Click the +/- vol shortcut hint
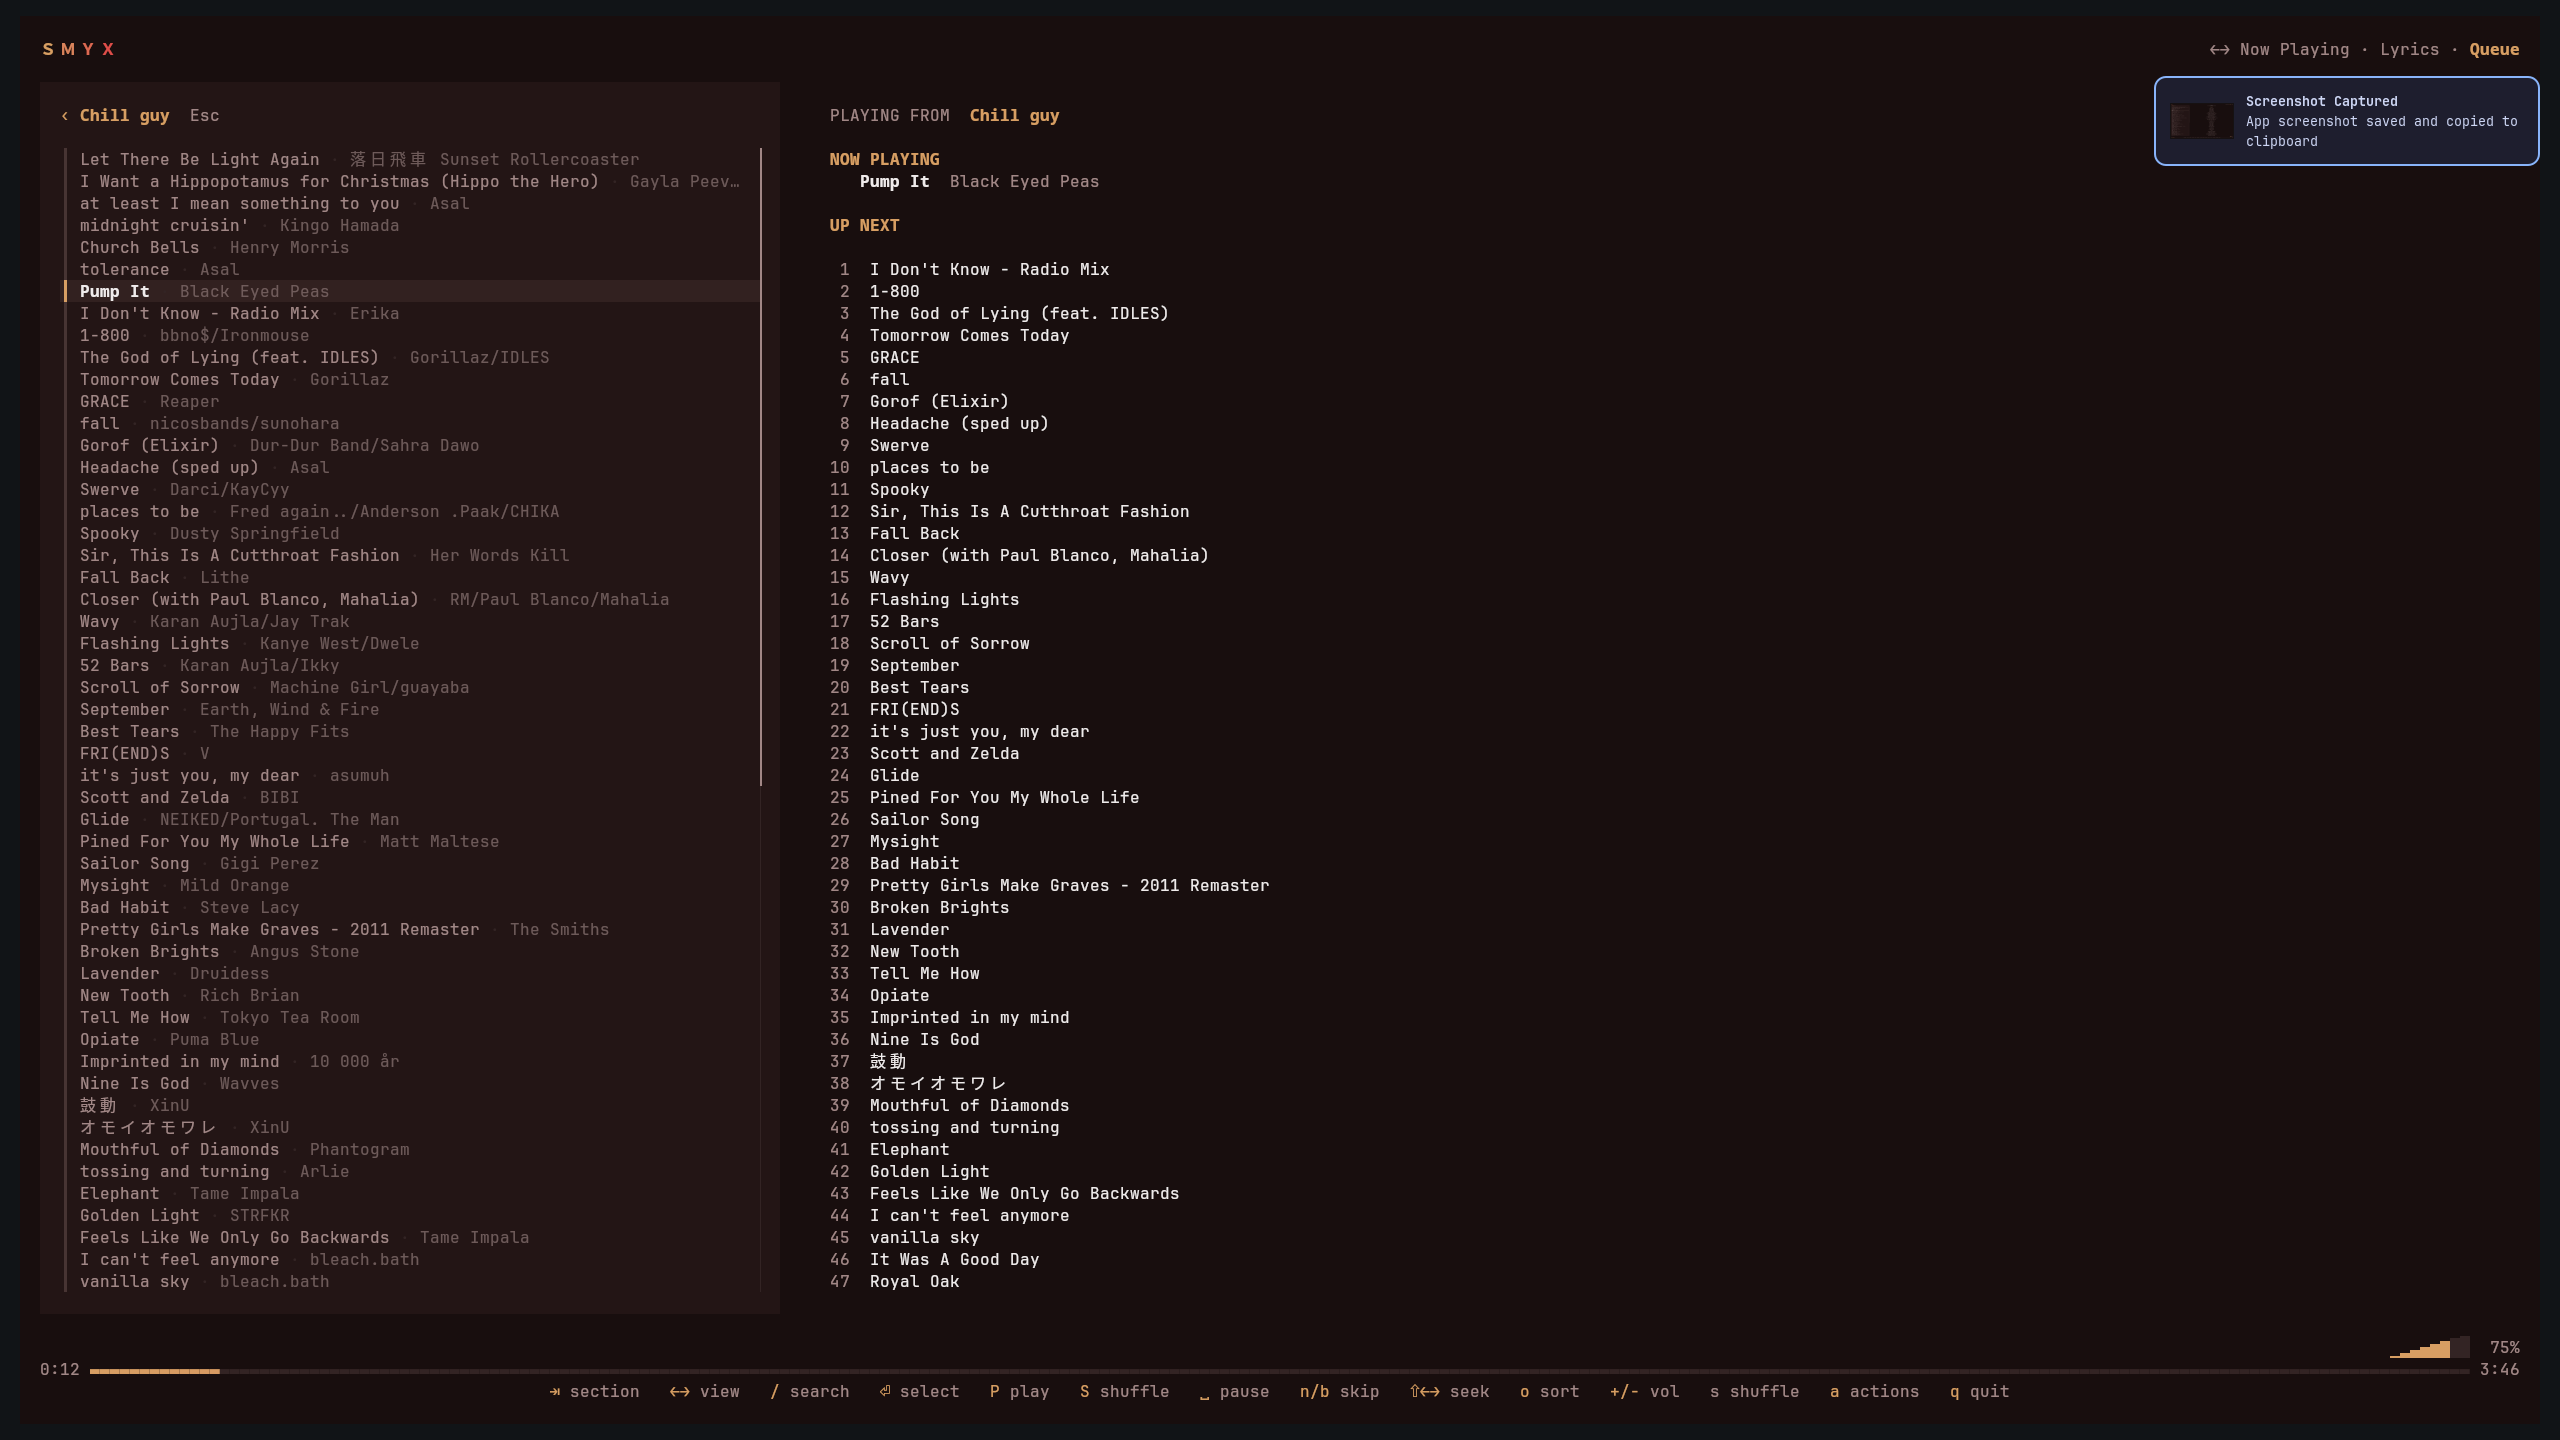The height and width of the screenshot is (1440, 2560). pyautogui.click(x=1645, y=1392)
